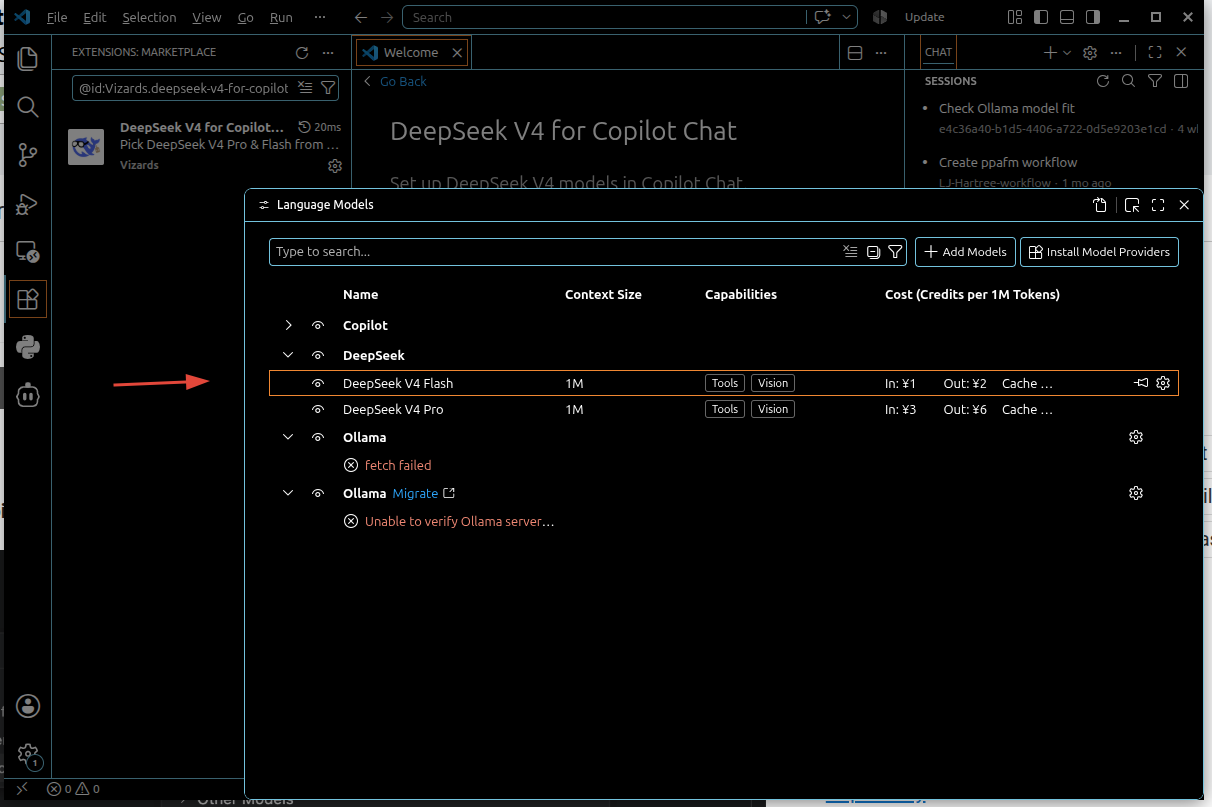Viewport: 1212px width, 807px height.
Task: Open chat settings gear
Action: point(1091,53)
